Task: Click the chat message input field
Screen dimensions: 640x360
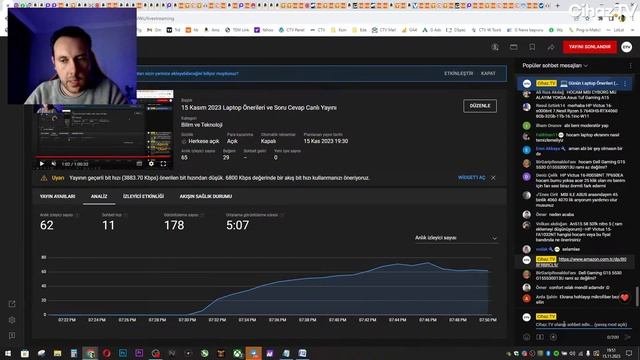Action: pyautogui.click(x=583, y=324)
